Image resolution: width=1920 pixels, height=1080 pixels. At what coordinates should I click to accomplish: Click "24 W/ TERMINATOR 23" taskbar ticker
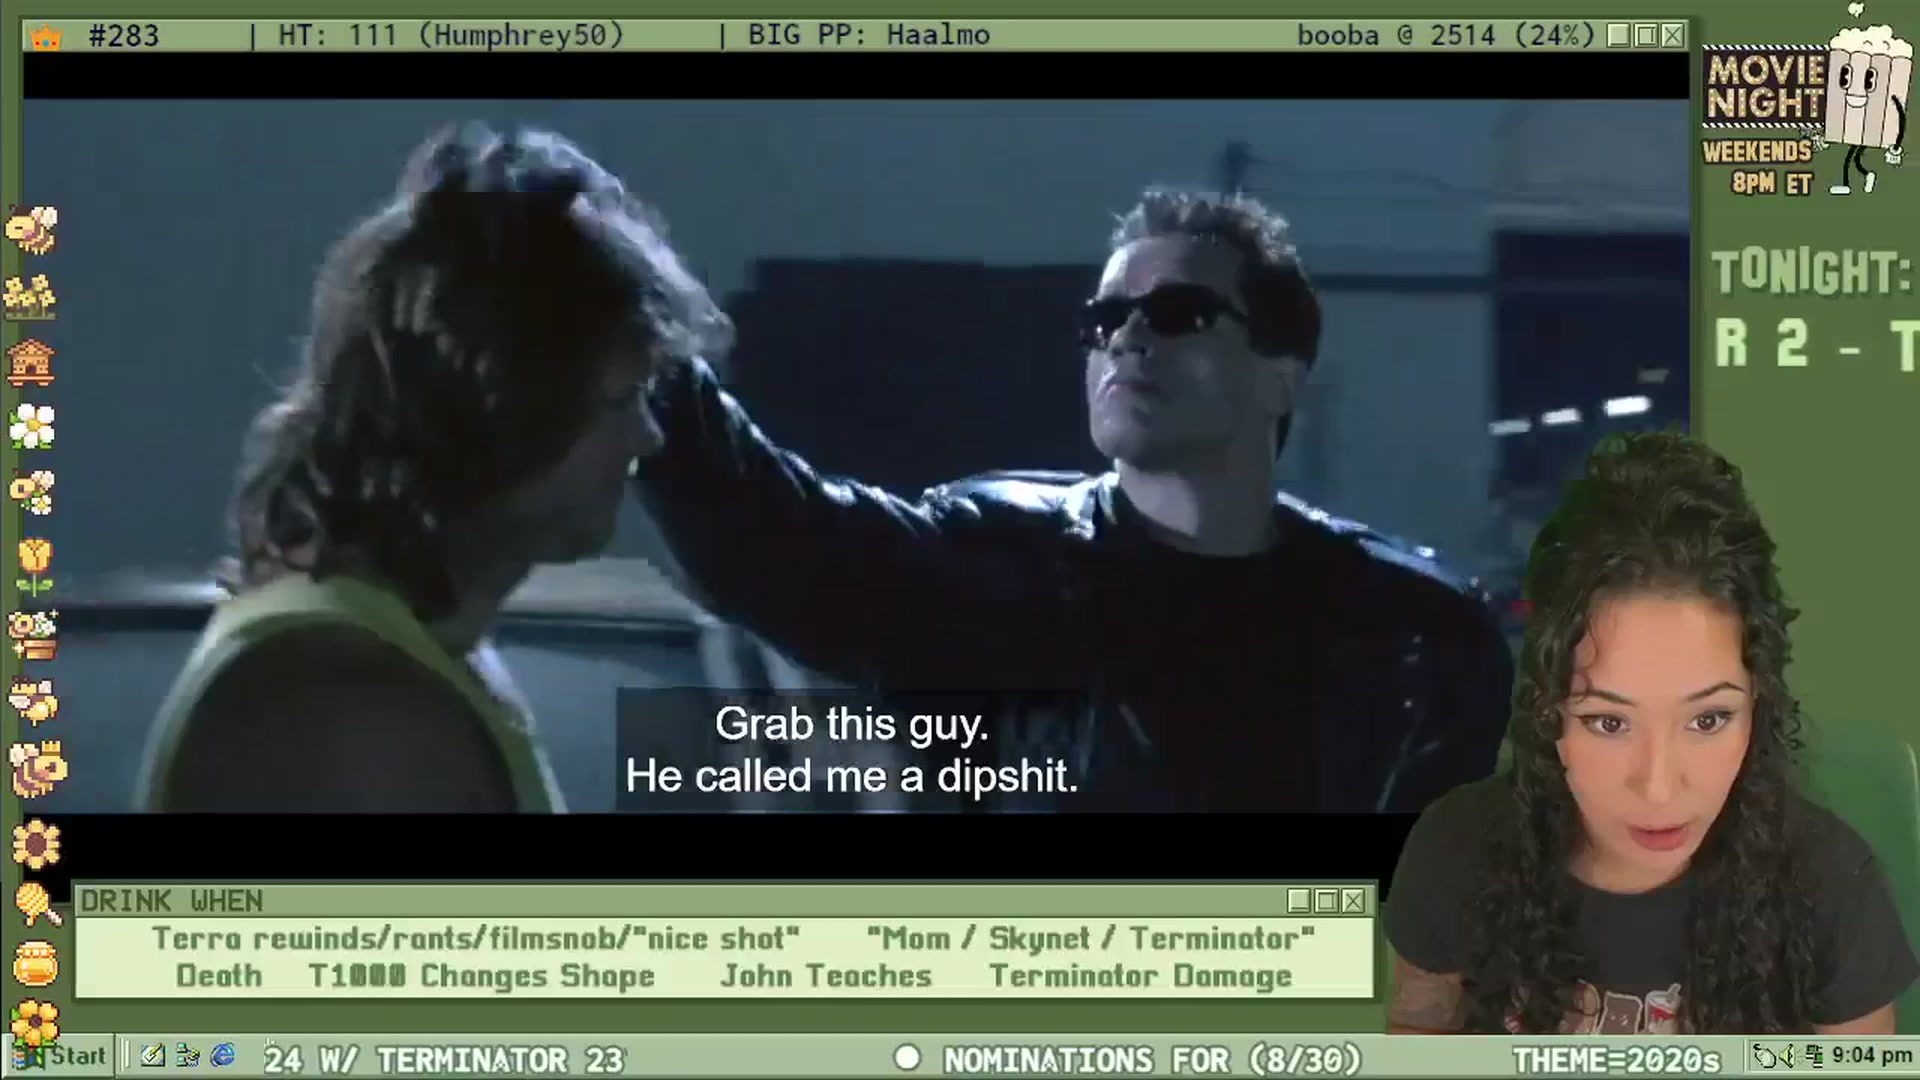click(x=444, y=1059)
